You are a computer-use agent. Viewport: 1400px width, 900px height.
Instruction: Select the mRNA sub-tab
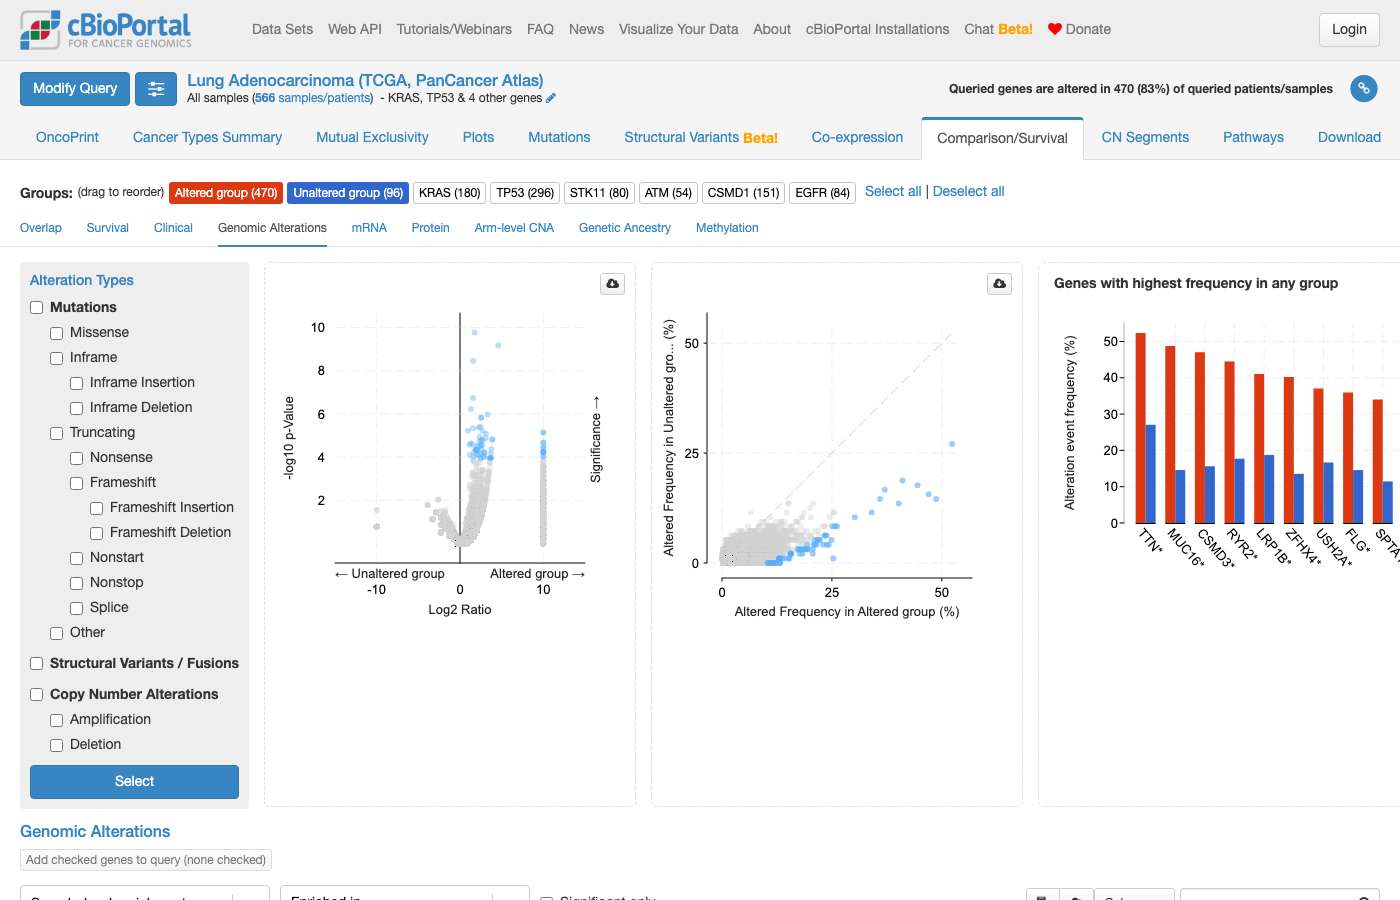tap(369, 228)
